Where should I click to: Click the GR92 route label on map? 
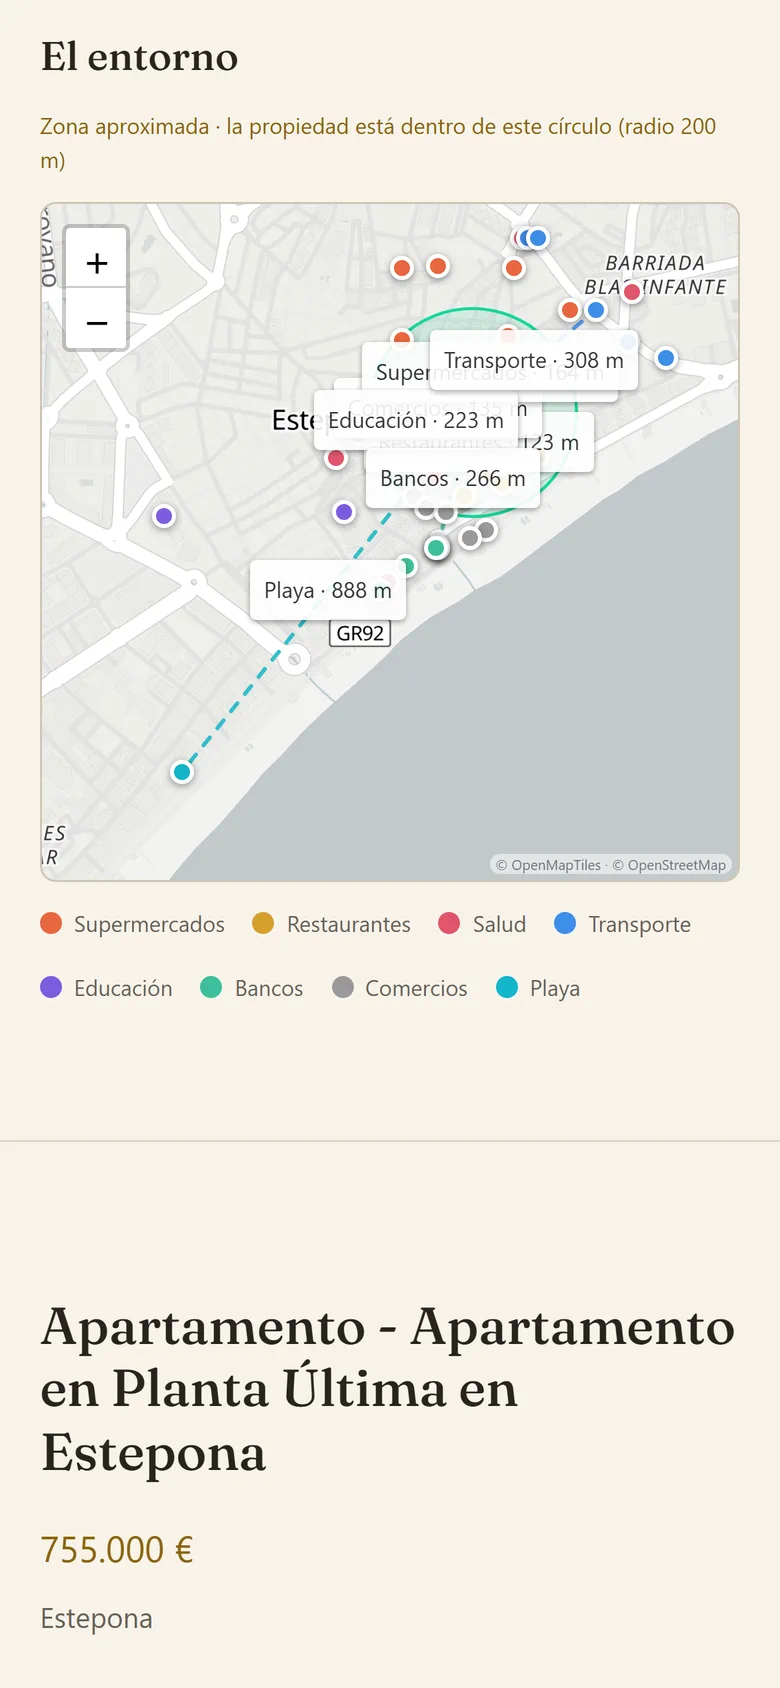tap(360, 633)
